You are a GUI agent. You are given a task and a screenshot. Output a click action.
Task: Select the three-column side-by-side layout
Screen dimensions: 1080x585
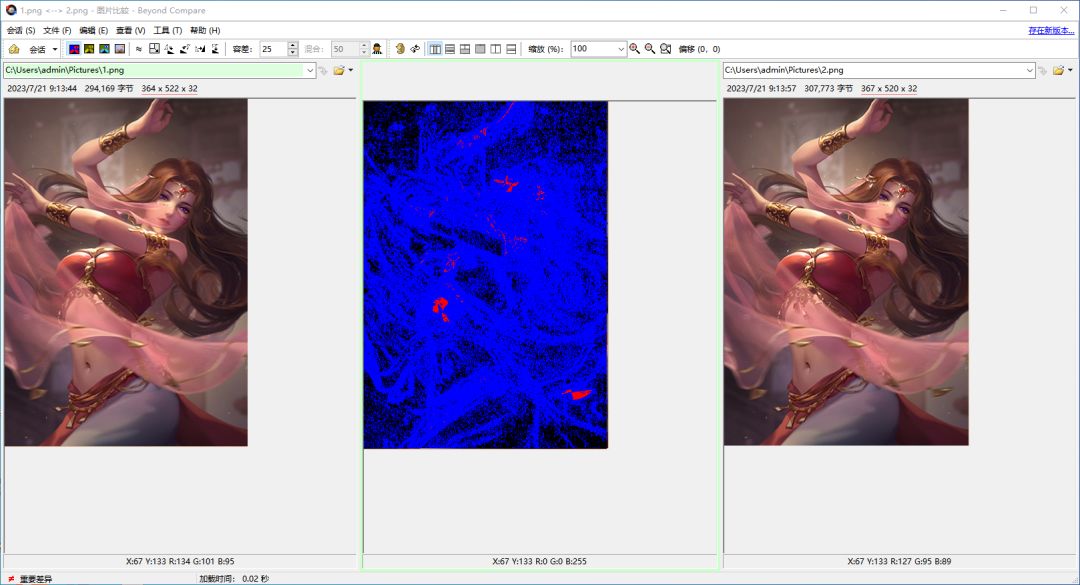point(435,49)
